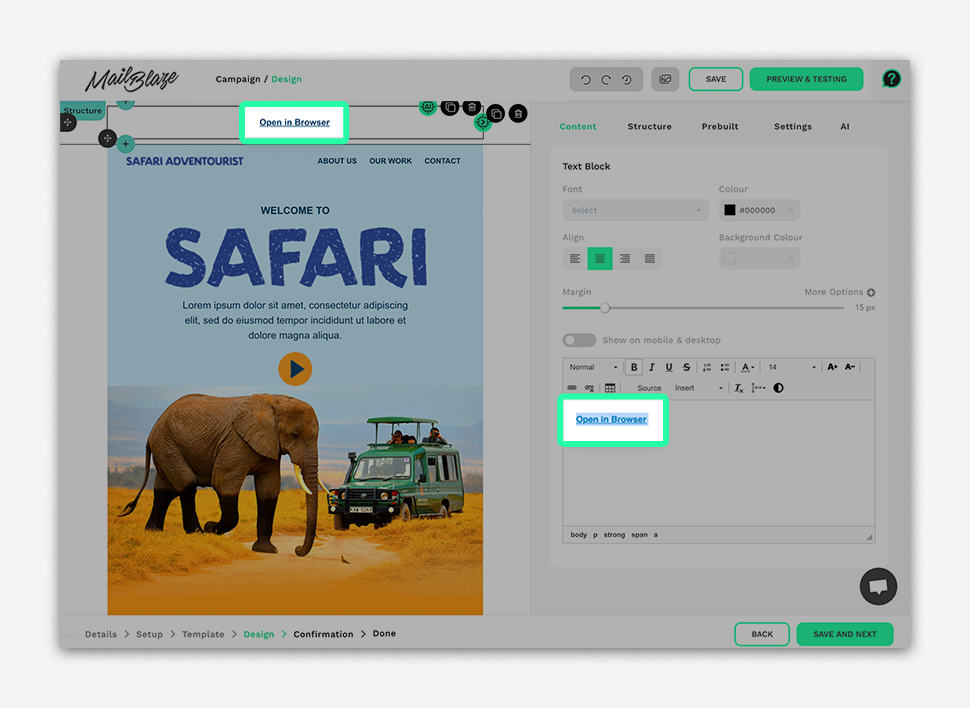Viewport: 970px width, 708px height.
Task: Open the Normal paragraph format dropdown
Action: (593, 367)
